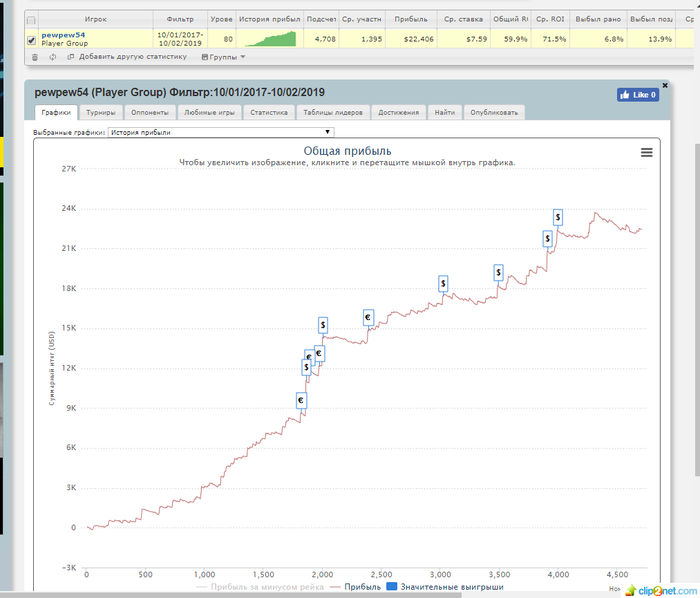Open the Оппоненты tab

(x=150, y=112)
